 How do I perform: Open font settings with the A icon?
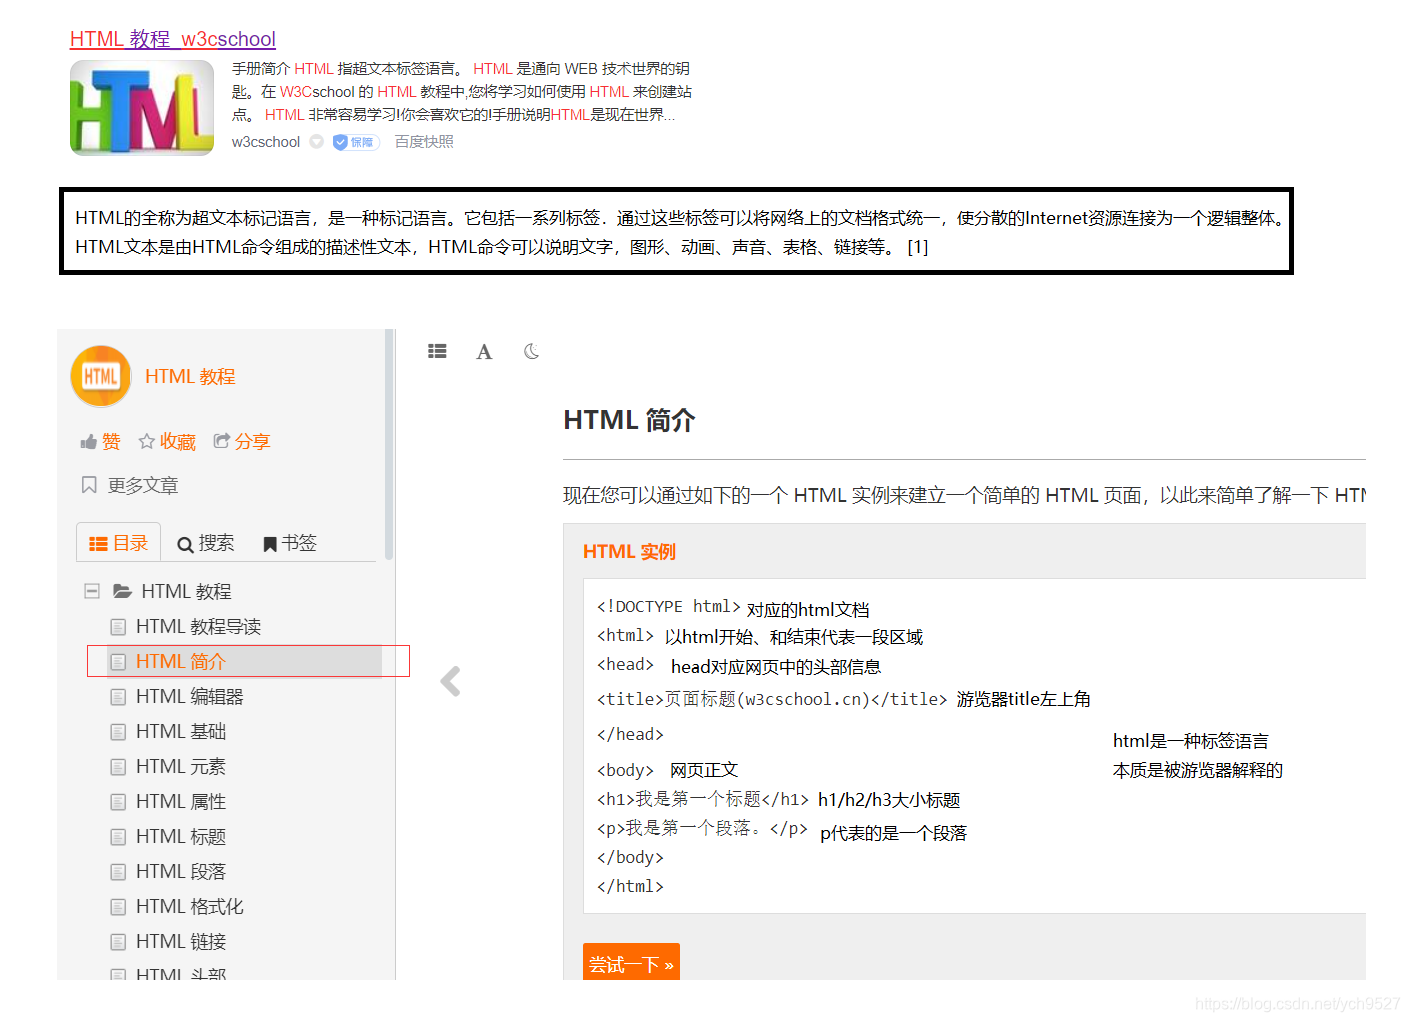[x=484, y=352]
